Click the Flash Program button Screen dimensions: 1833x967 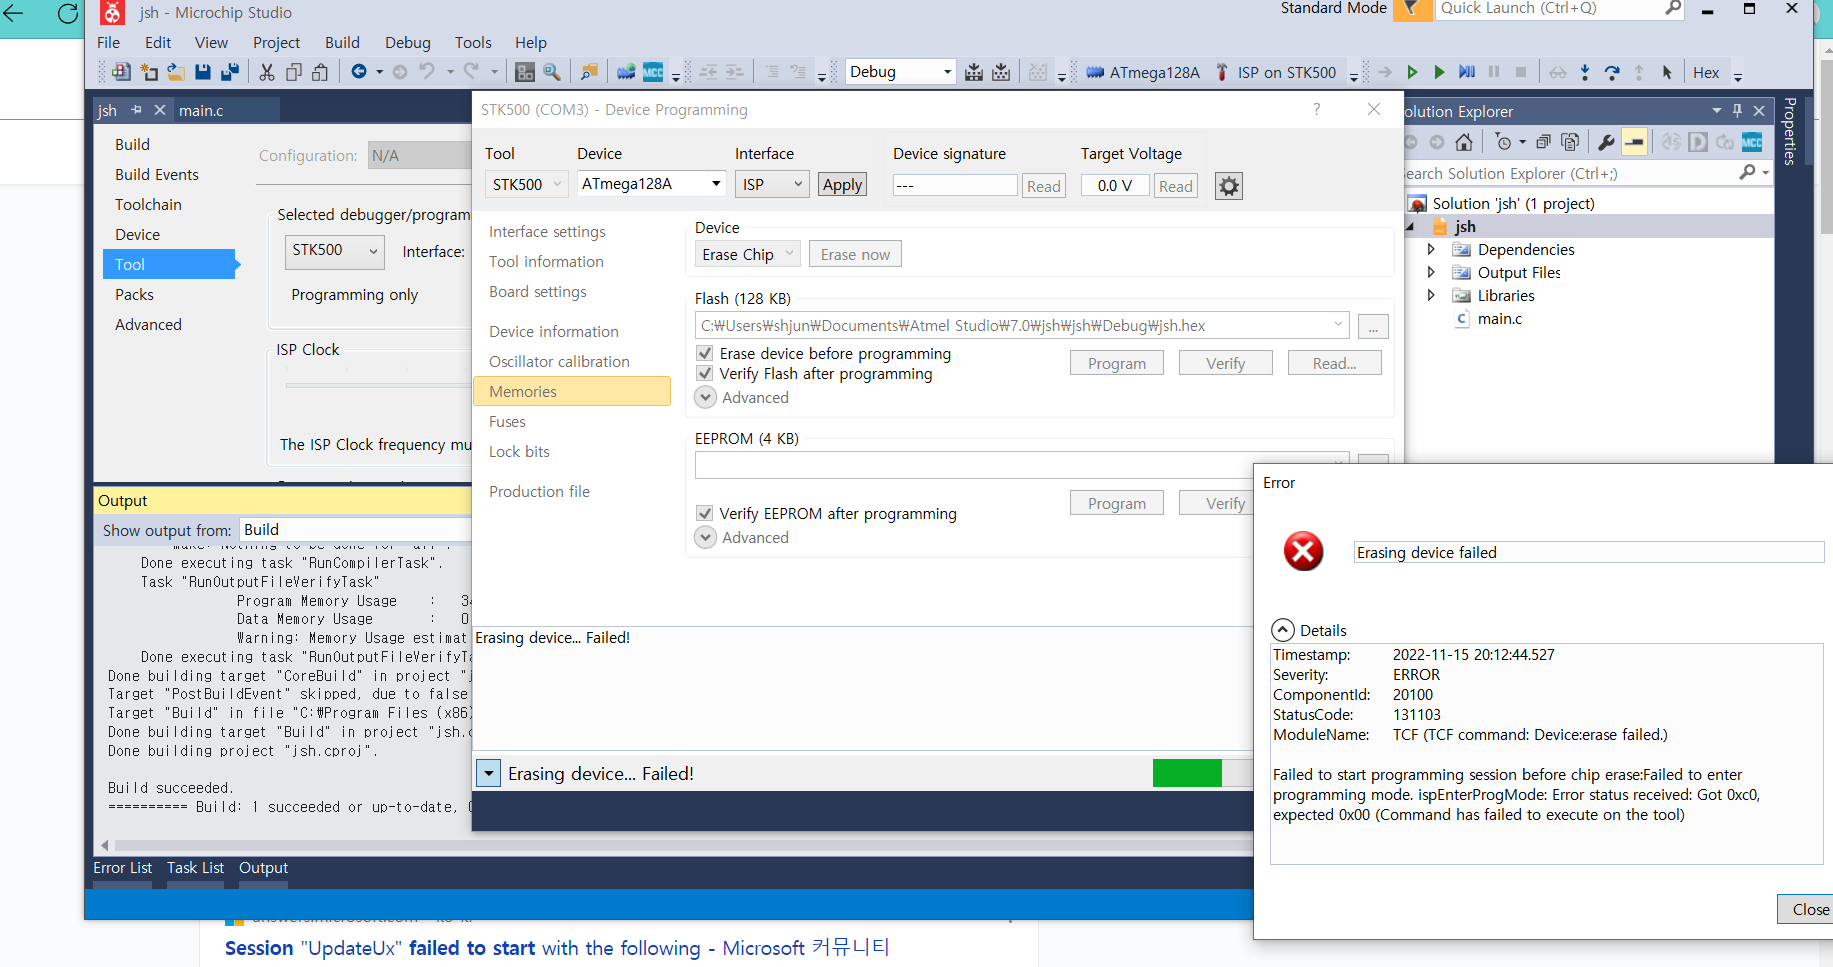(x=1117, y=364)
